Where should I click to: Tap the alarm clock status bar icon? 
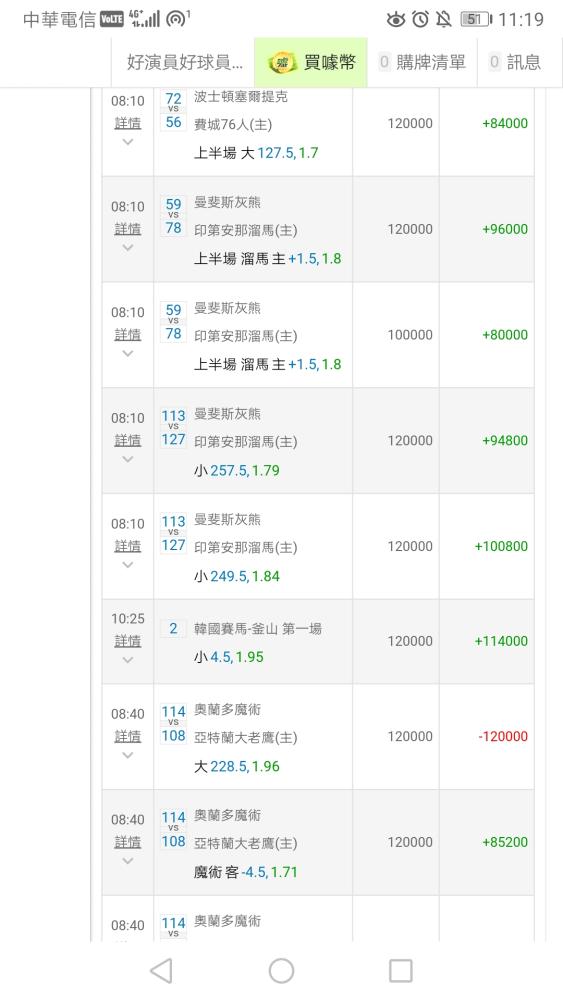click(420, 19)
